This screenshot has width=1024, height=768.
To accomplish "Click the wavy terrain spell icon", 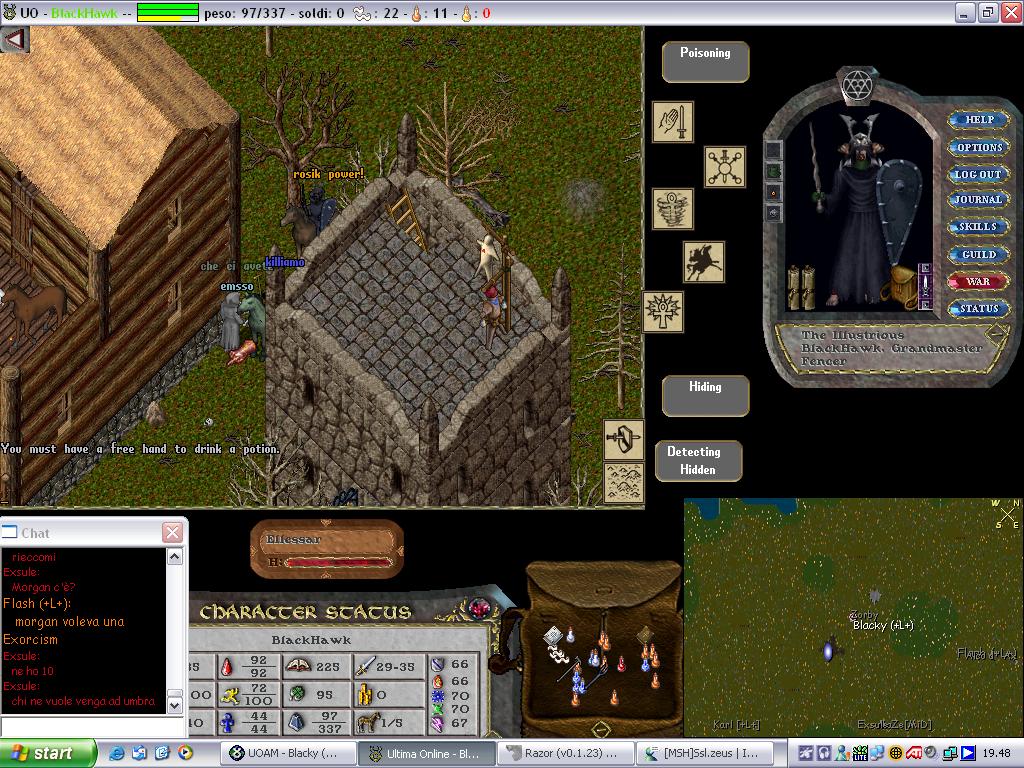I will (624, 483).
